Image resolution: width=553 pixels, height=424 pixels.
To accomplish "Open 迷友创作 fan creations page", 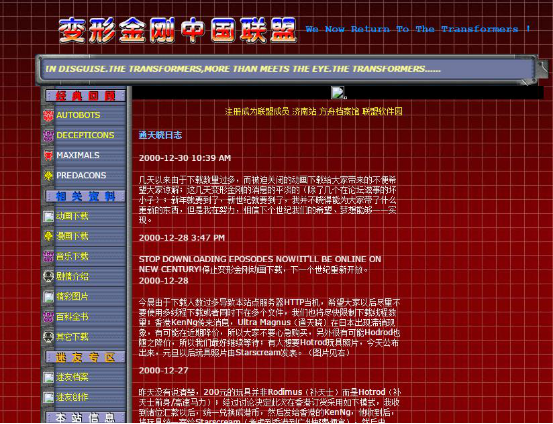I will pos(72,398).
